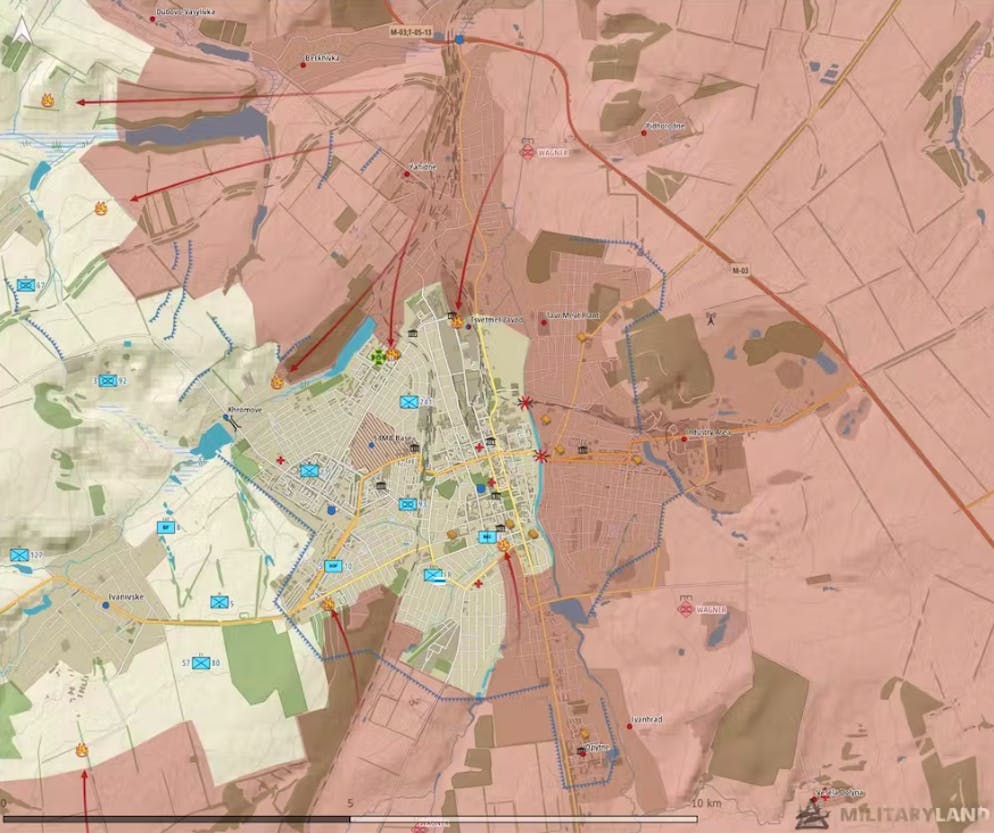
Task: Click the blue junction dot on M-03 road
Action: point(460,39)
